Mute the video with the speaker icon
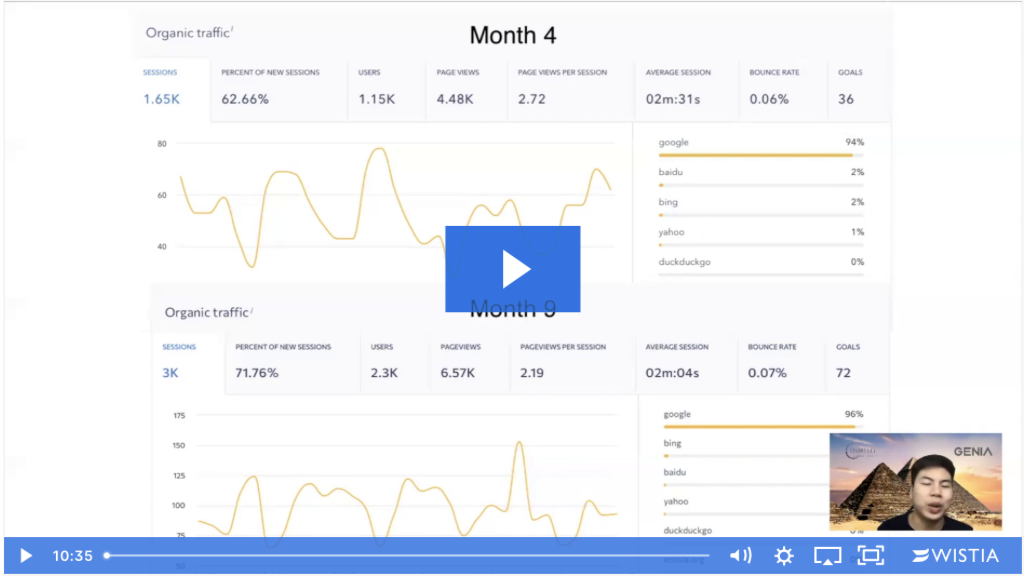 point(740,555)
